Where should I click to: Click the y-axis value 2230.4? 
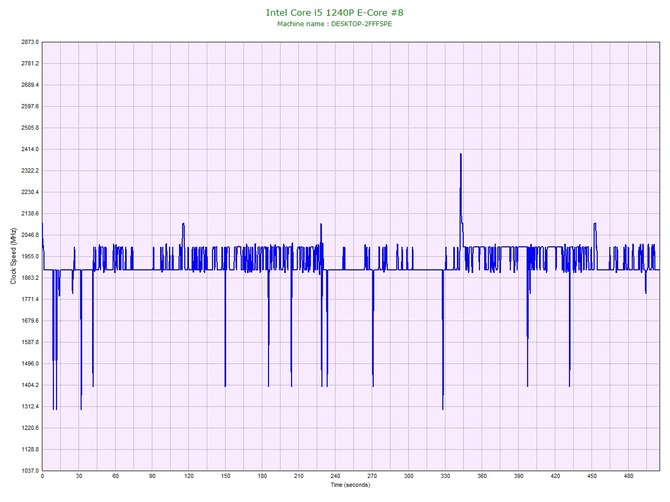tap(30, 192)
